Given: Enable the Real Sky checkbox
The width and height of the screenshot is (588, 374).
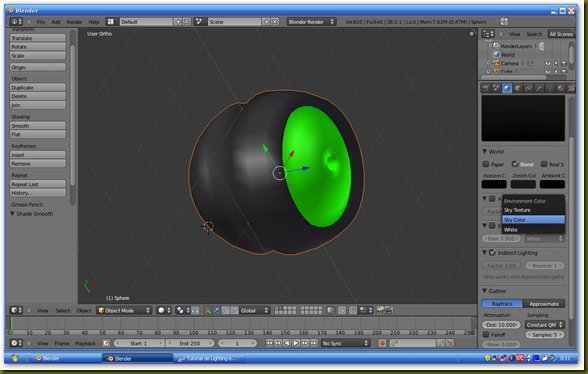Looking at the screenshot, I should click(544, 164).
